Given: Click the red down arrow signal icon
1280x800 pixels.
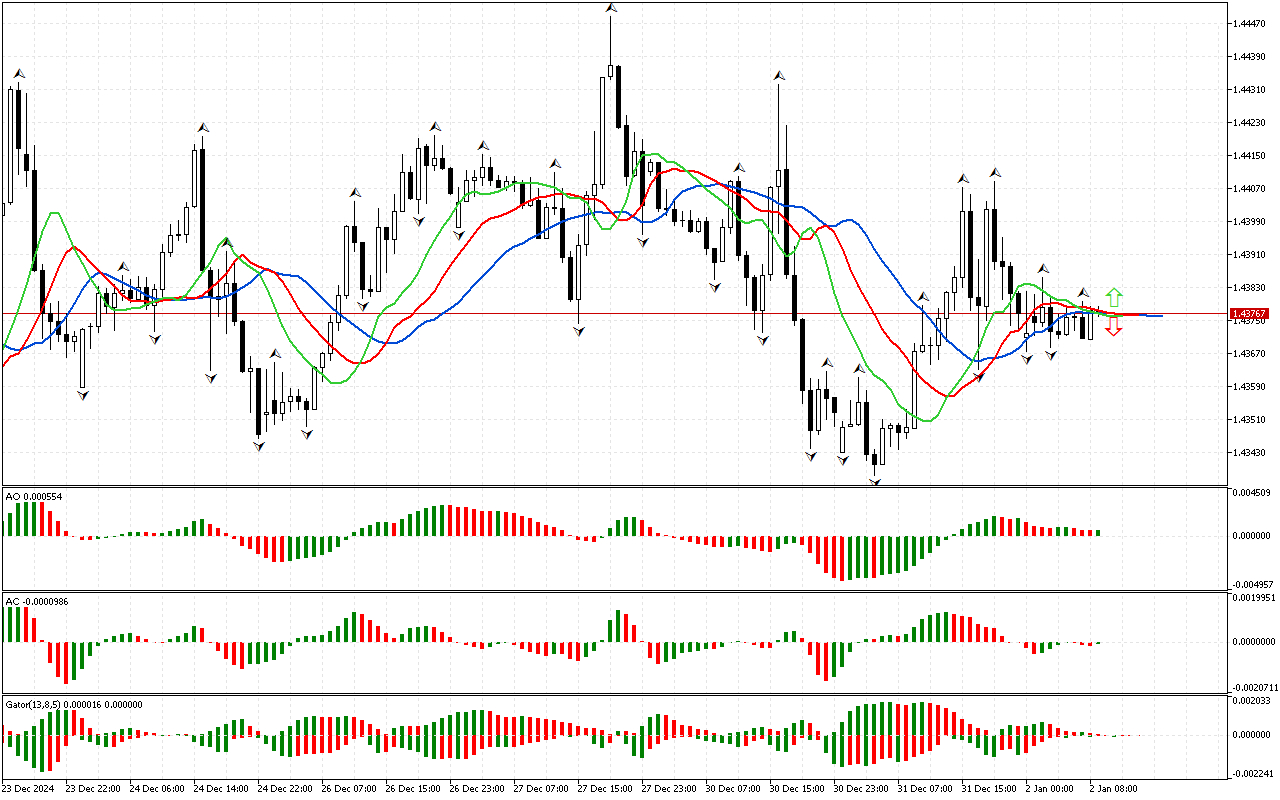Looking at the screenshot, I should [x=1114, y=327].
